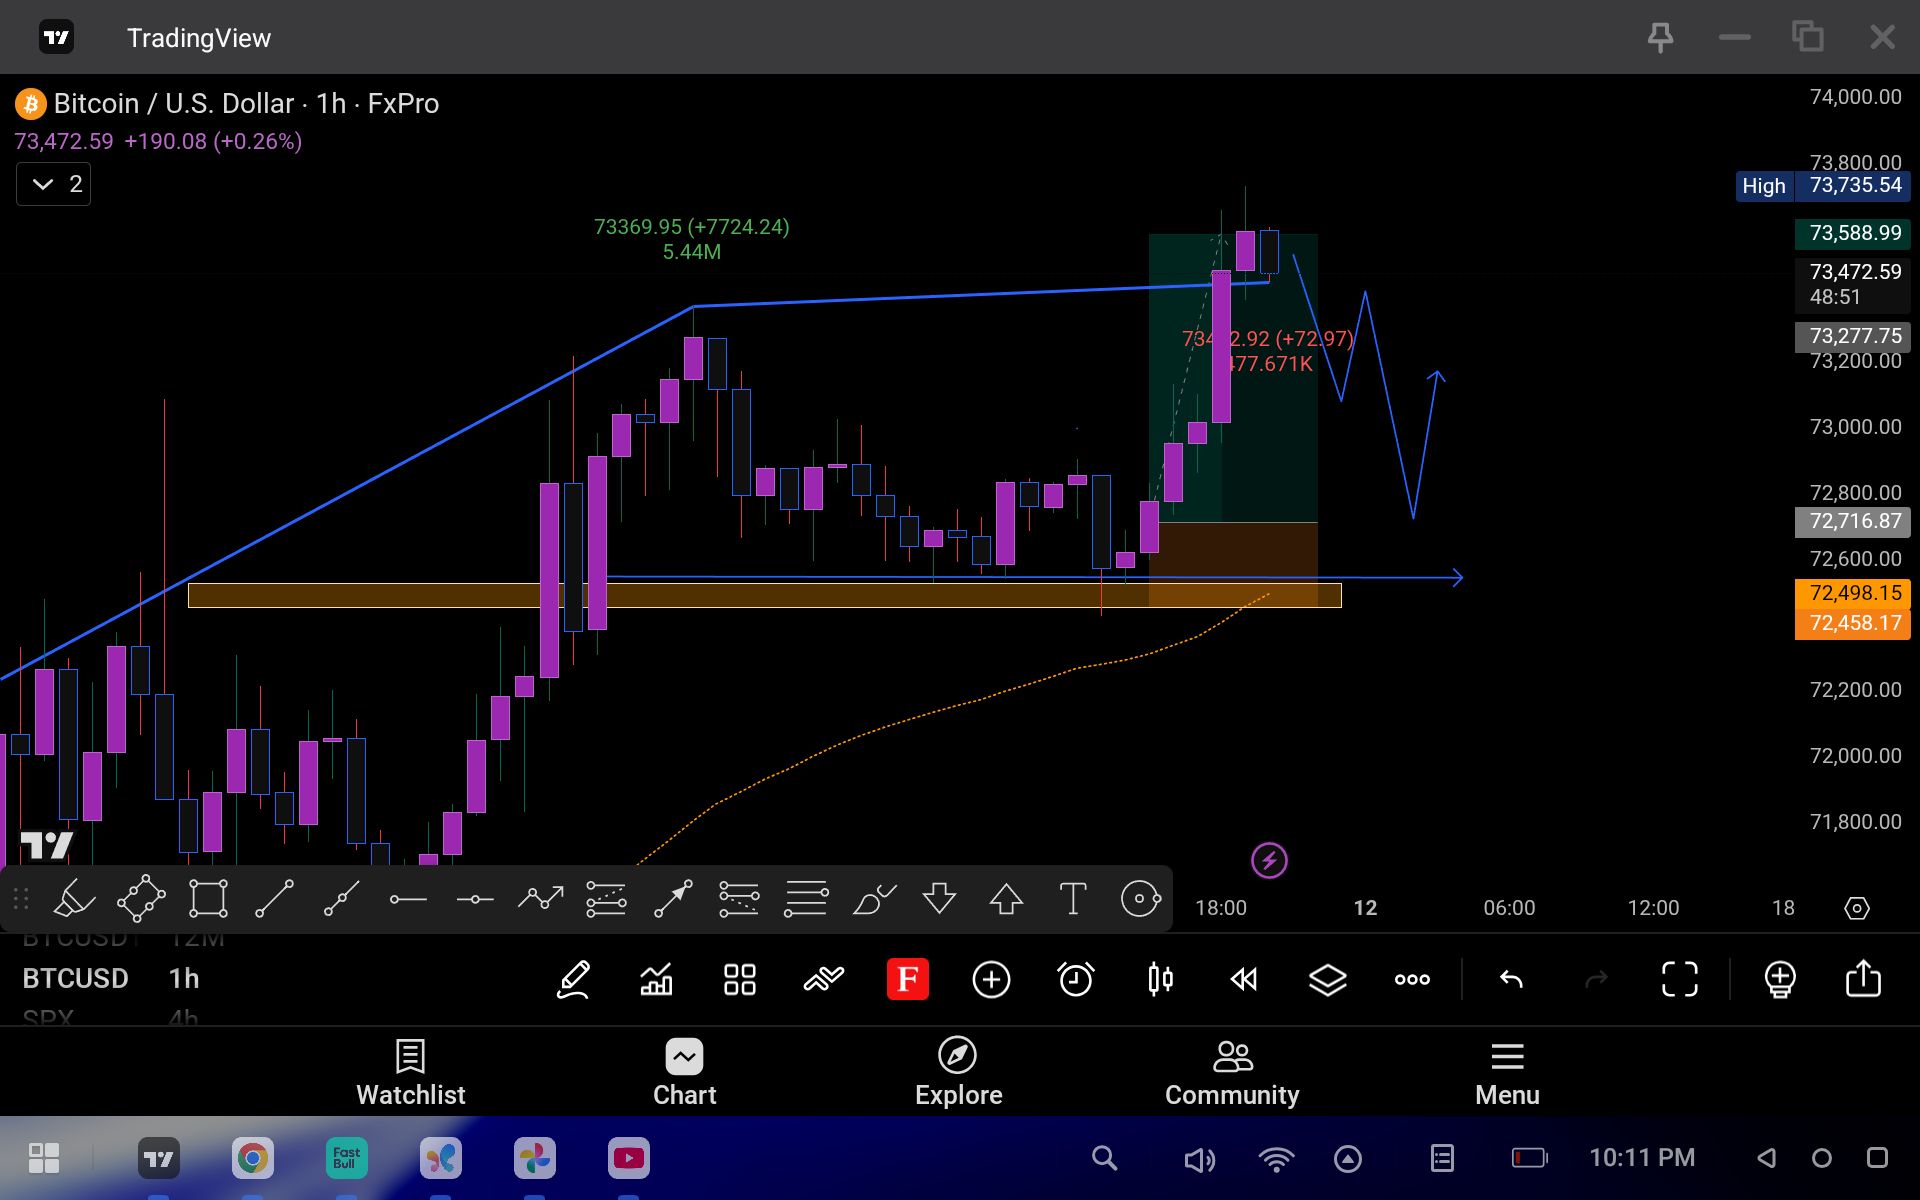The image size is (1920, 1200).
Task: Click the BTCUSD symbol button
Action: click(76, 978)
